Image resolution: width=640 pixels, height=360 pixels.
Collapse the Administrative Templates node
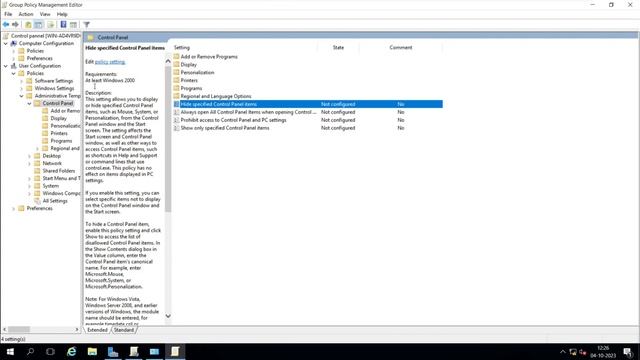[x=22, y=96]
